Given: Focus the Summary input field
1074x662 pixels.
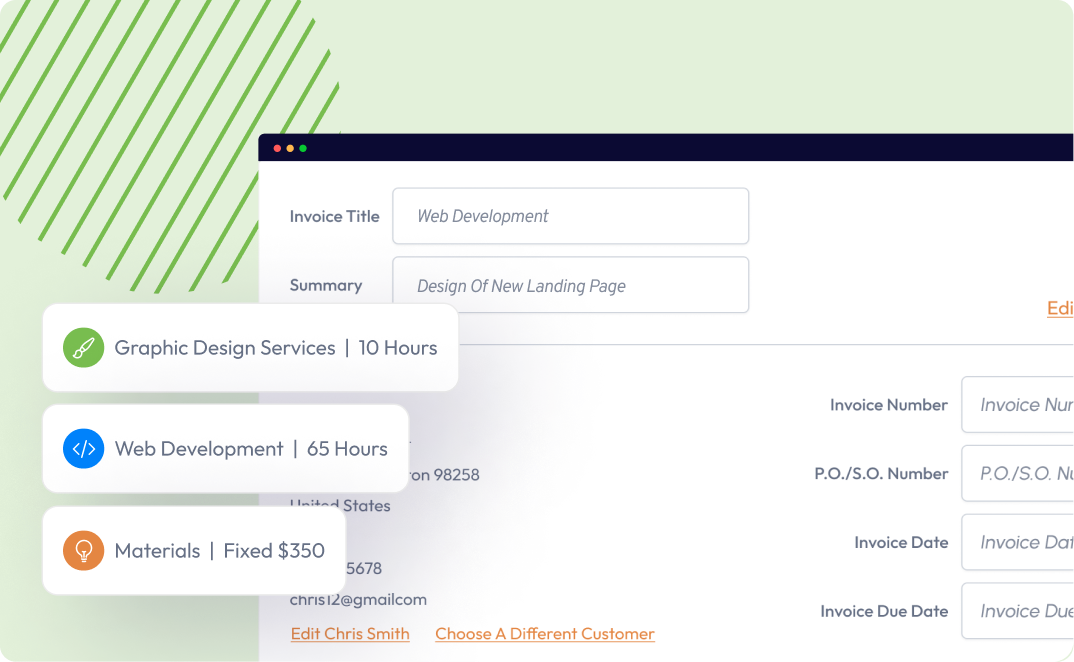Looking at the screenshot, I should tap(571, 285).
